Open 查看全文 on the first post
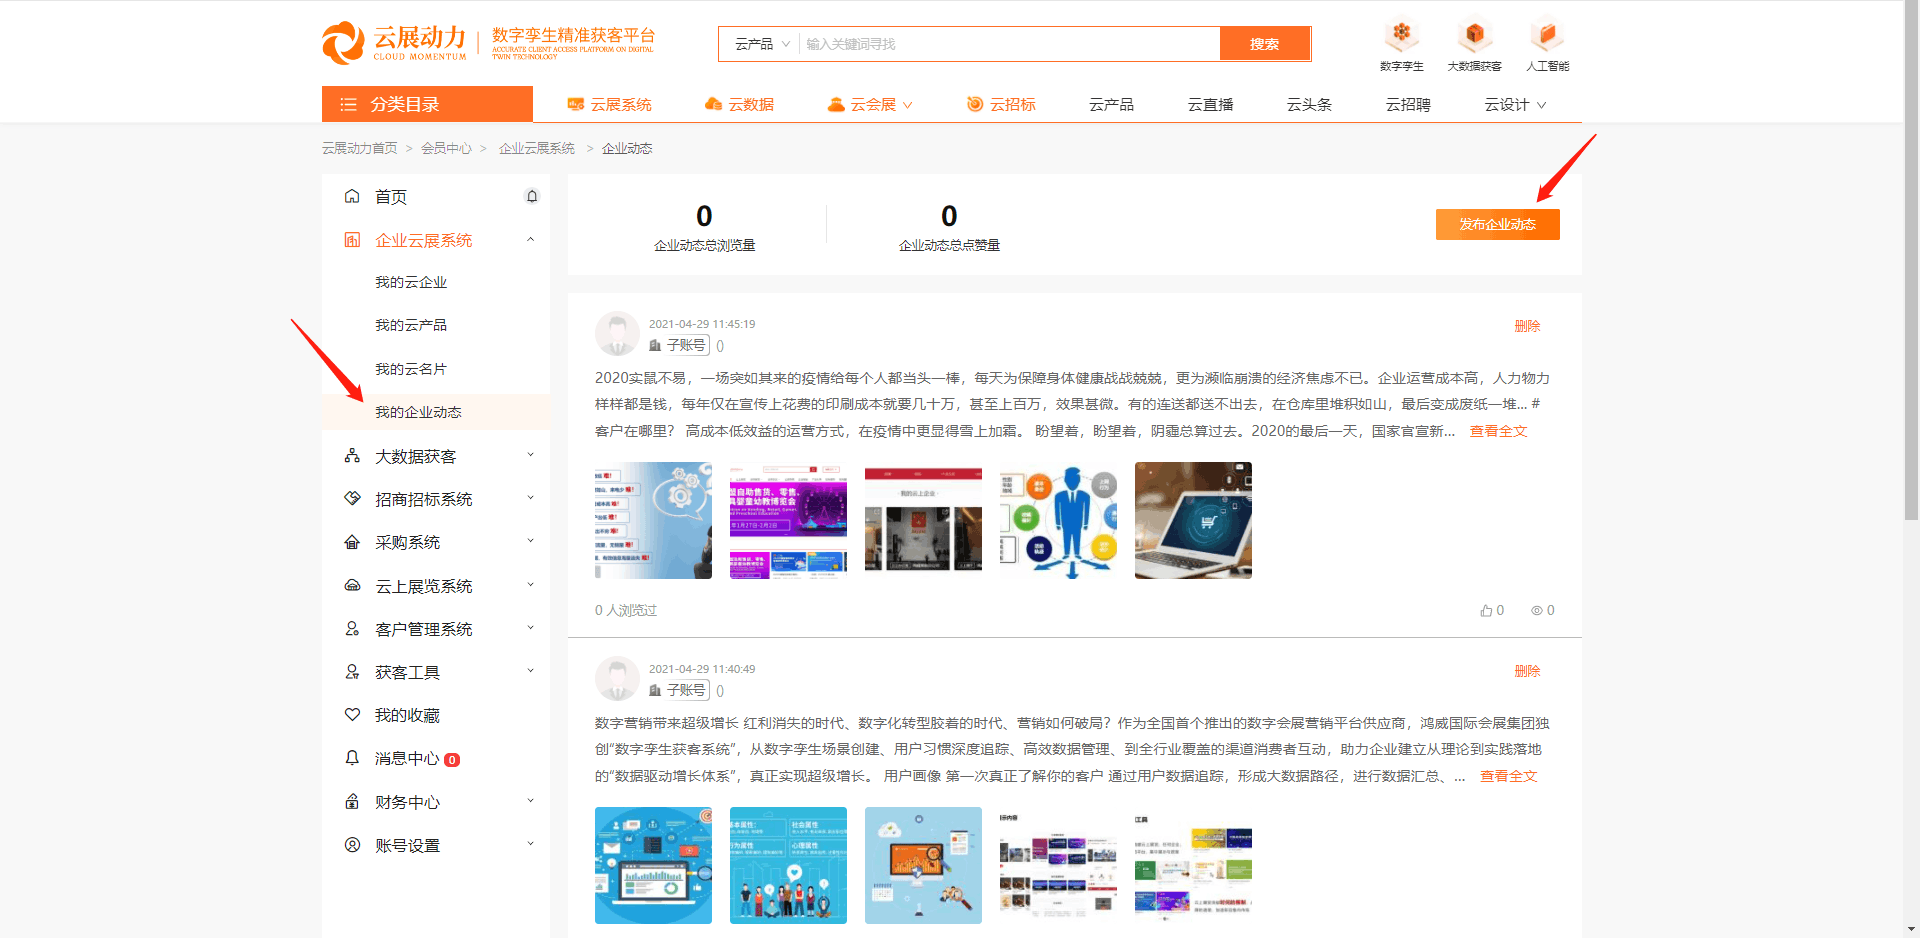The width and height of the screenshot is (1920, 938). (1498, 431)
